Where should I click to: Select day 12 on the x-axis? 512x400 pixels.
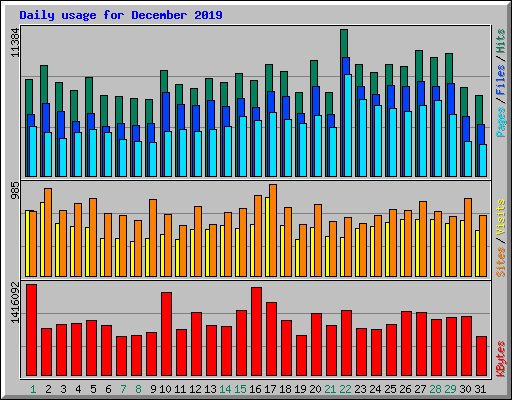coord(195,389)
